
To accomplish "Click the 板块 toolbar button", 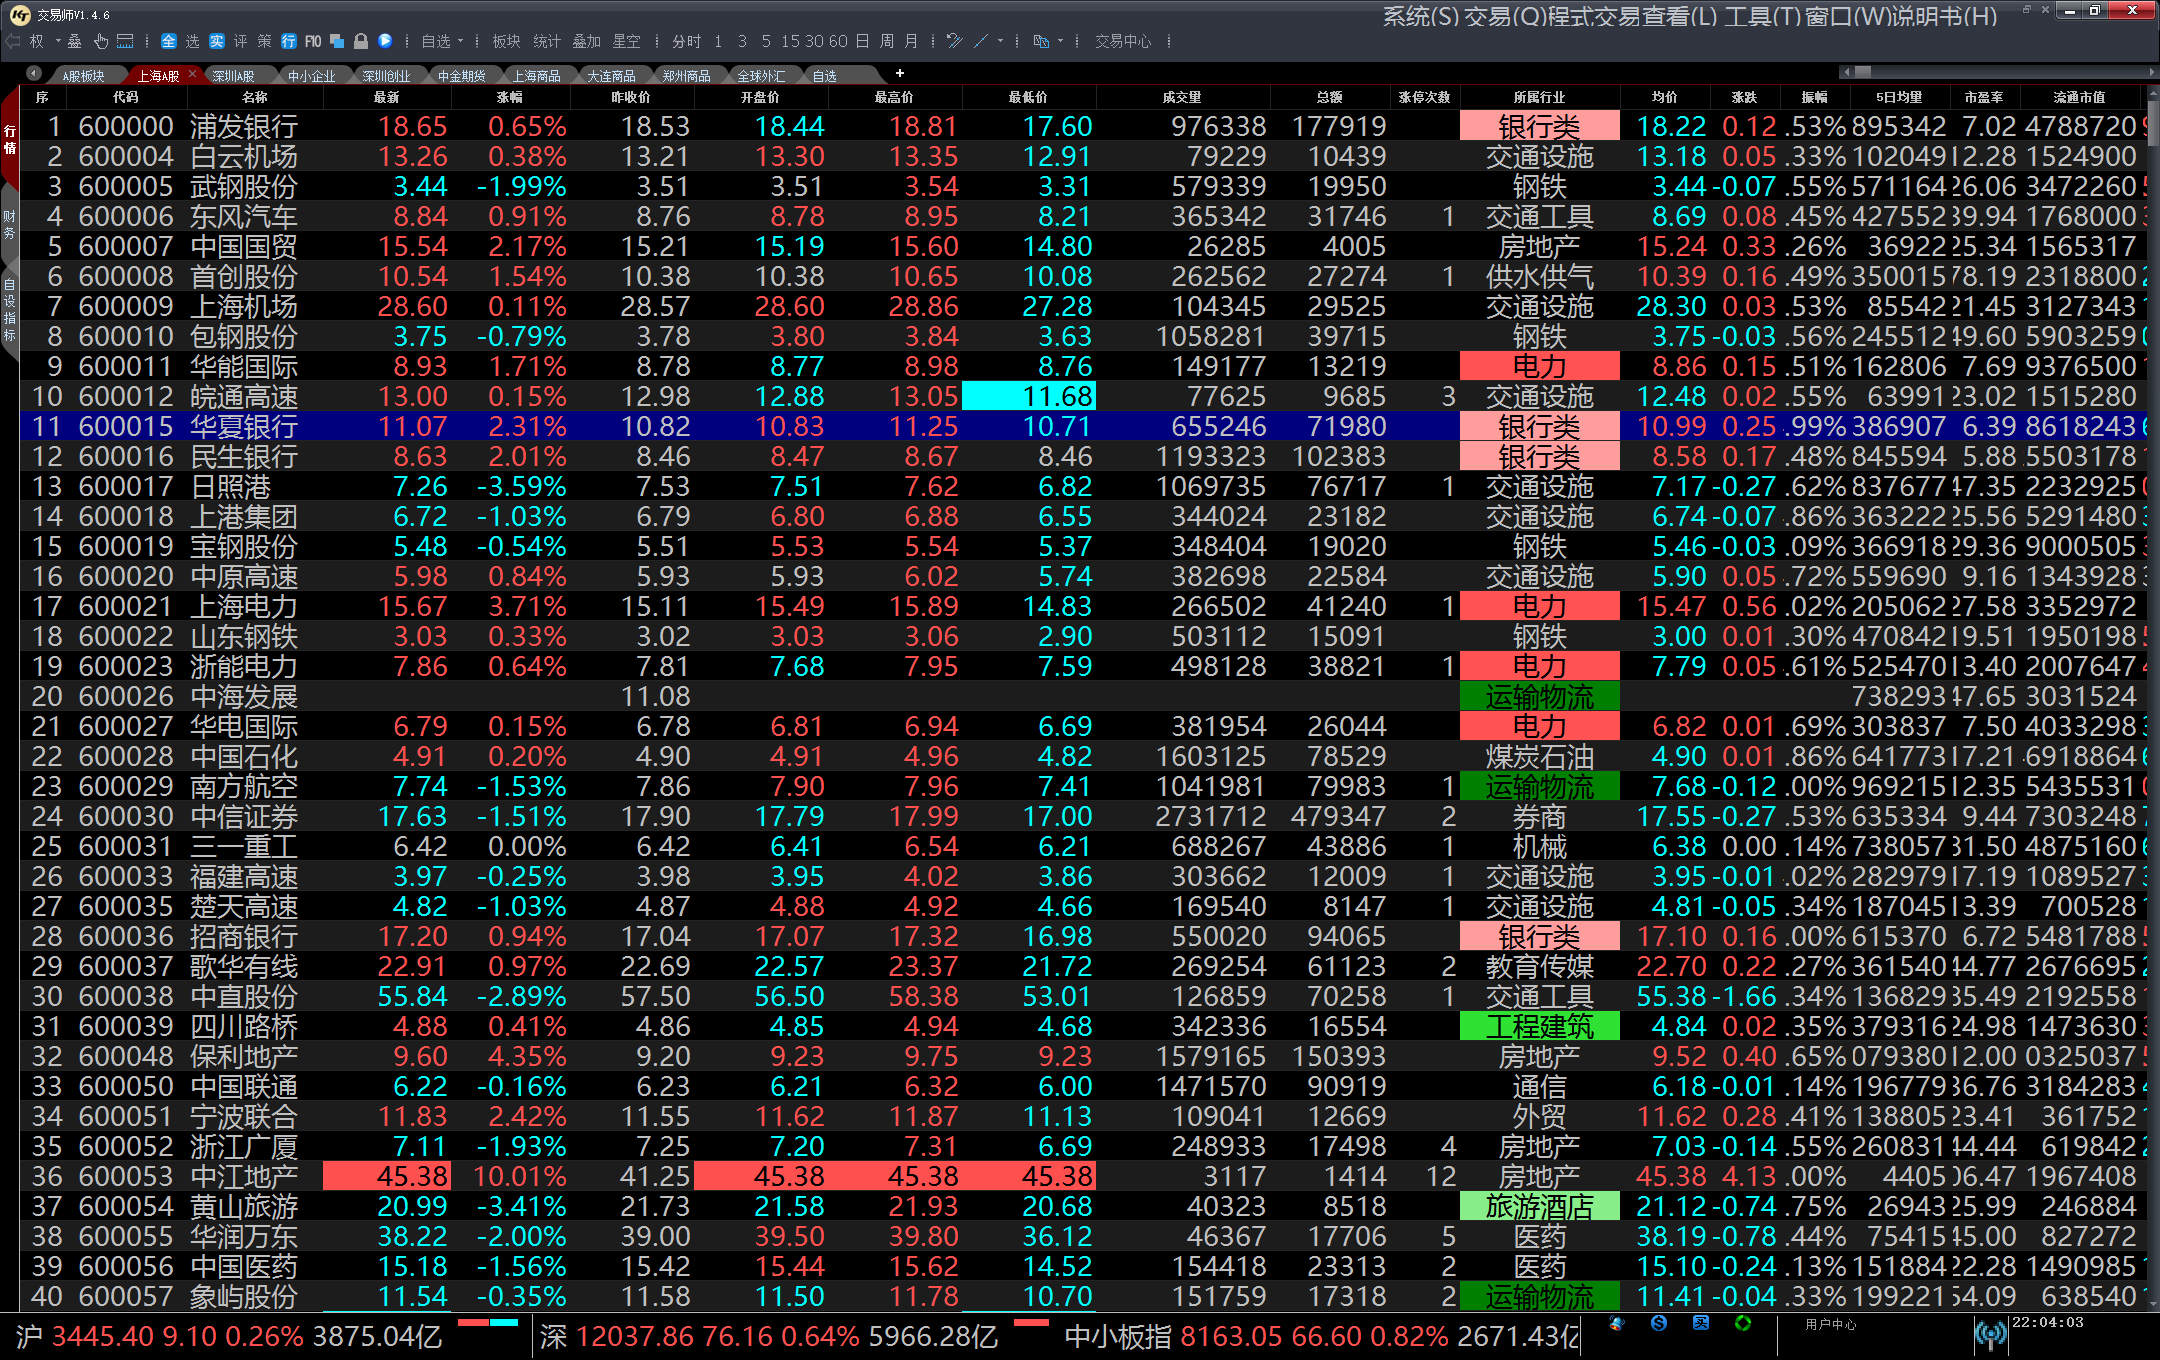I will pos(506,41).
